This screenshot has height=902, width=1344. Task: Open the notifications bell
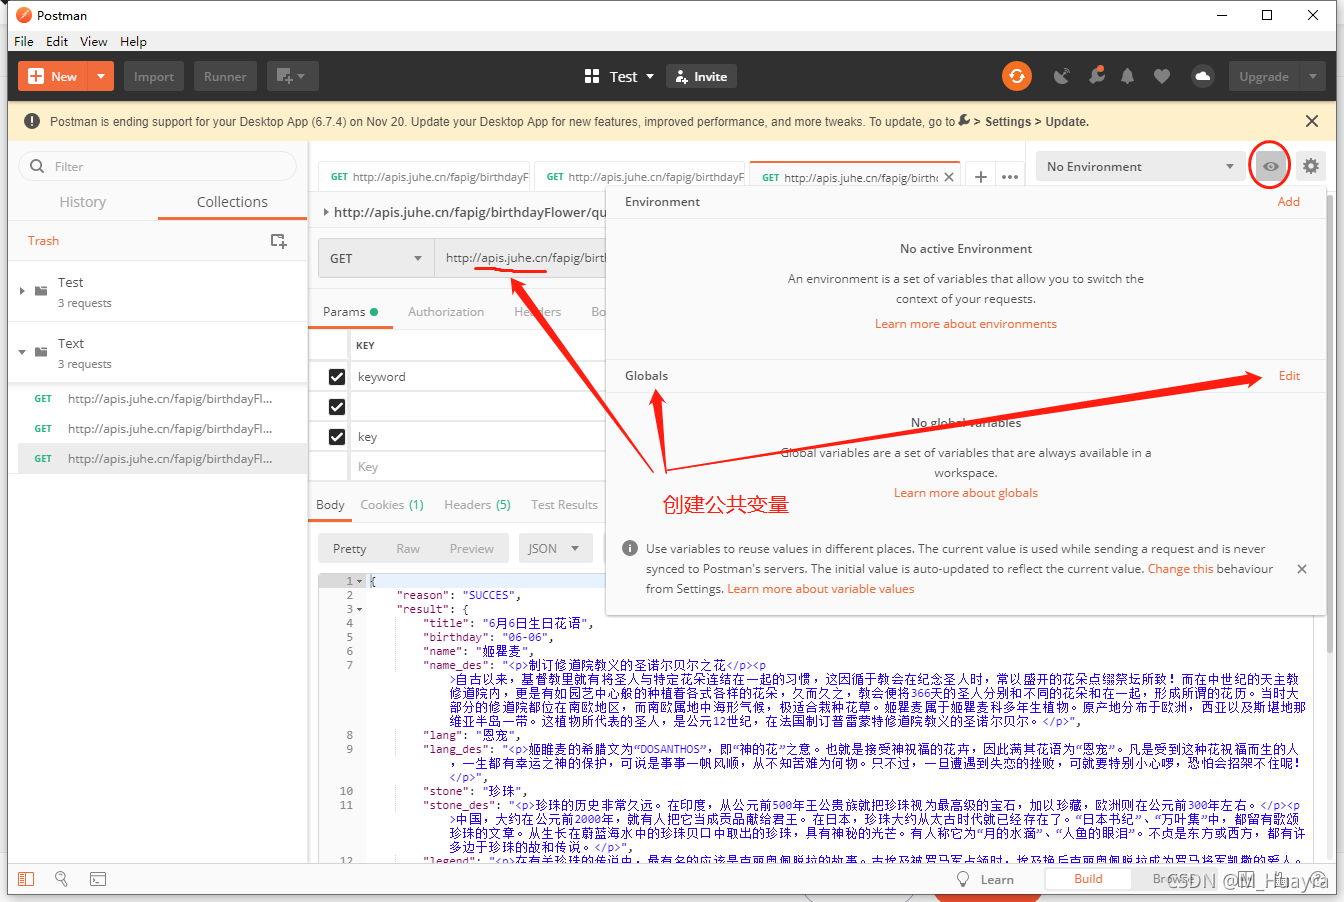[x=1128, y=76]
